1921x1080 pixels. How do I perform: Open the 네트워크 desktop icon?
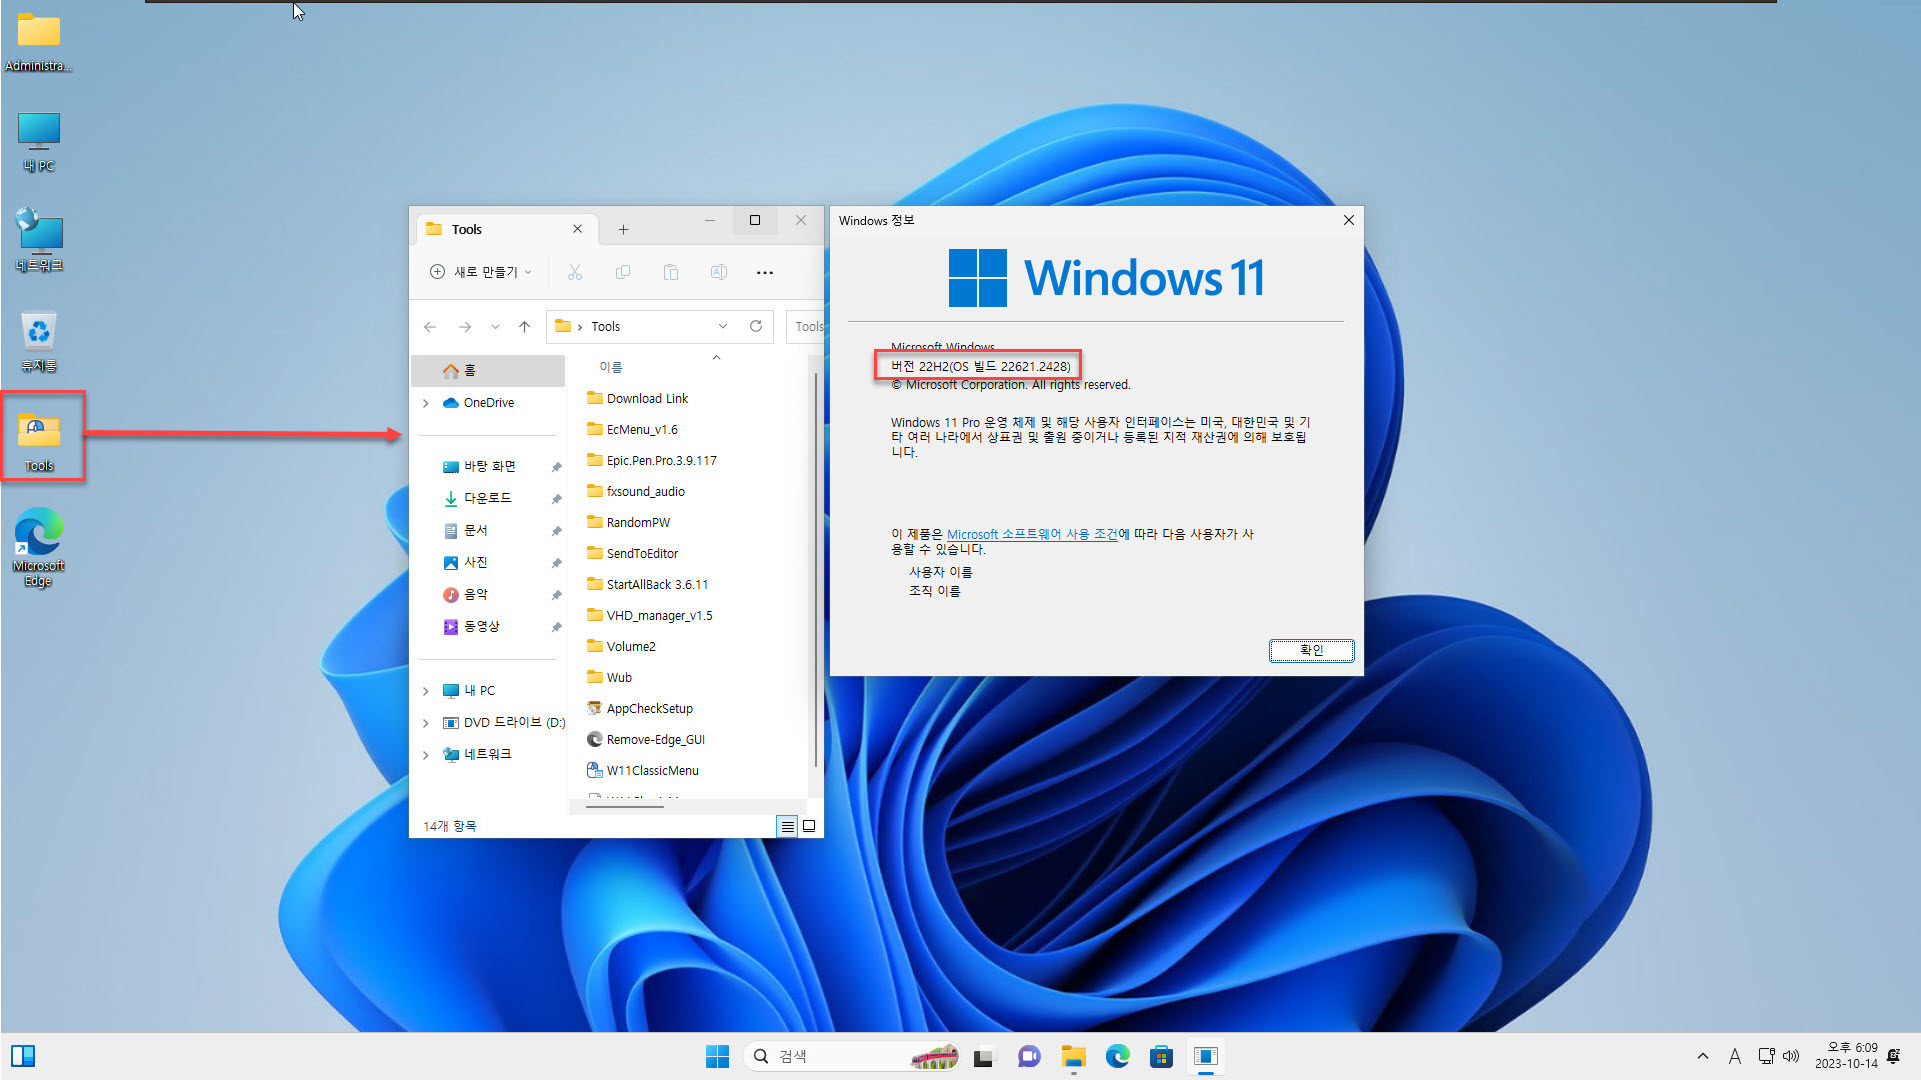click(x=39, y=240)
